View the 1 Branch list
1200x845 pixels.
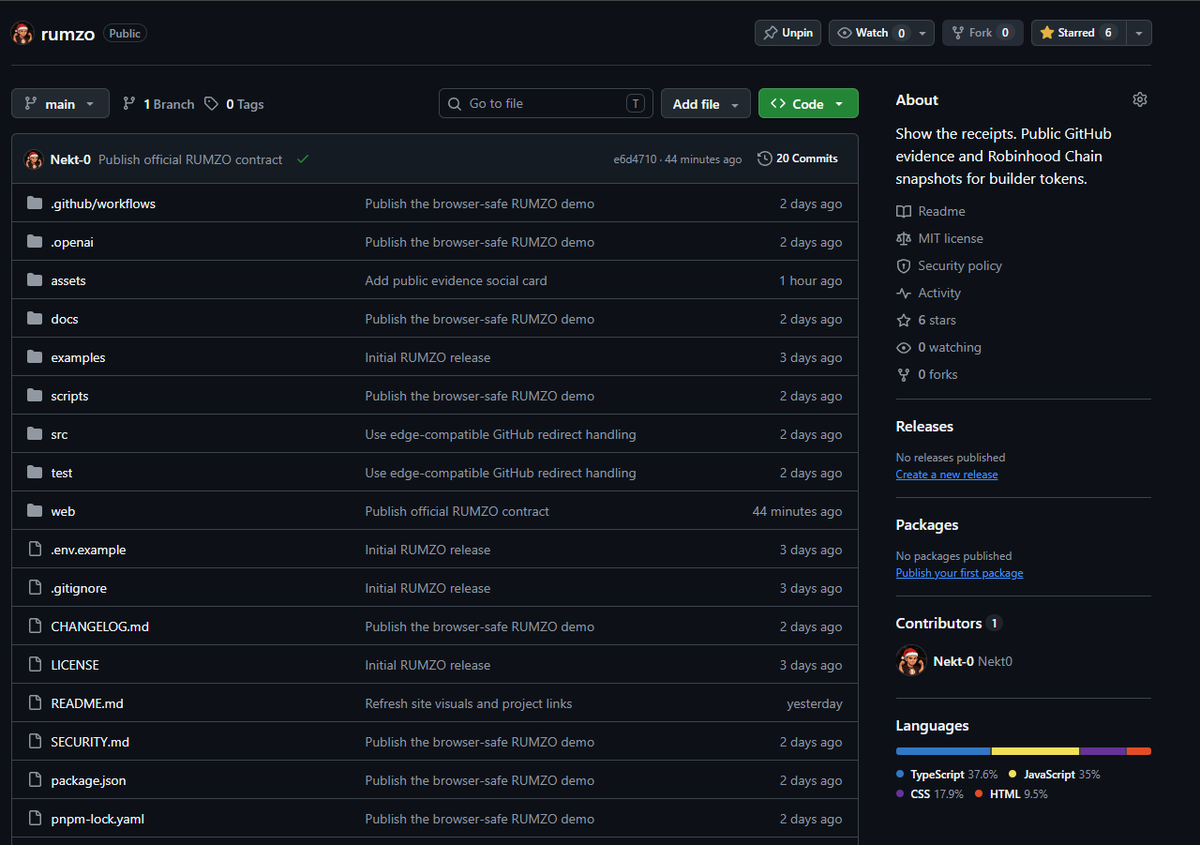(158, 104)
